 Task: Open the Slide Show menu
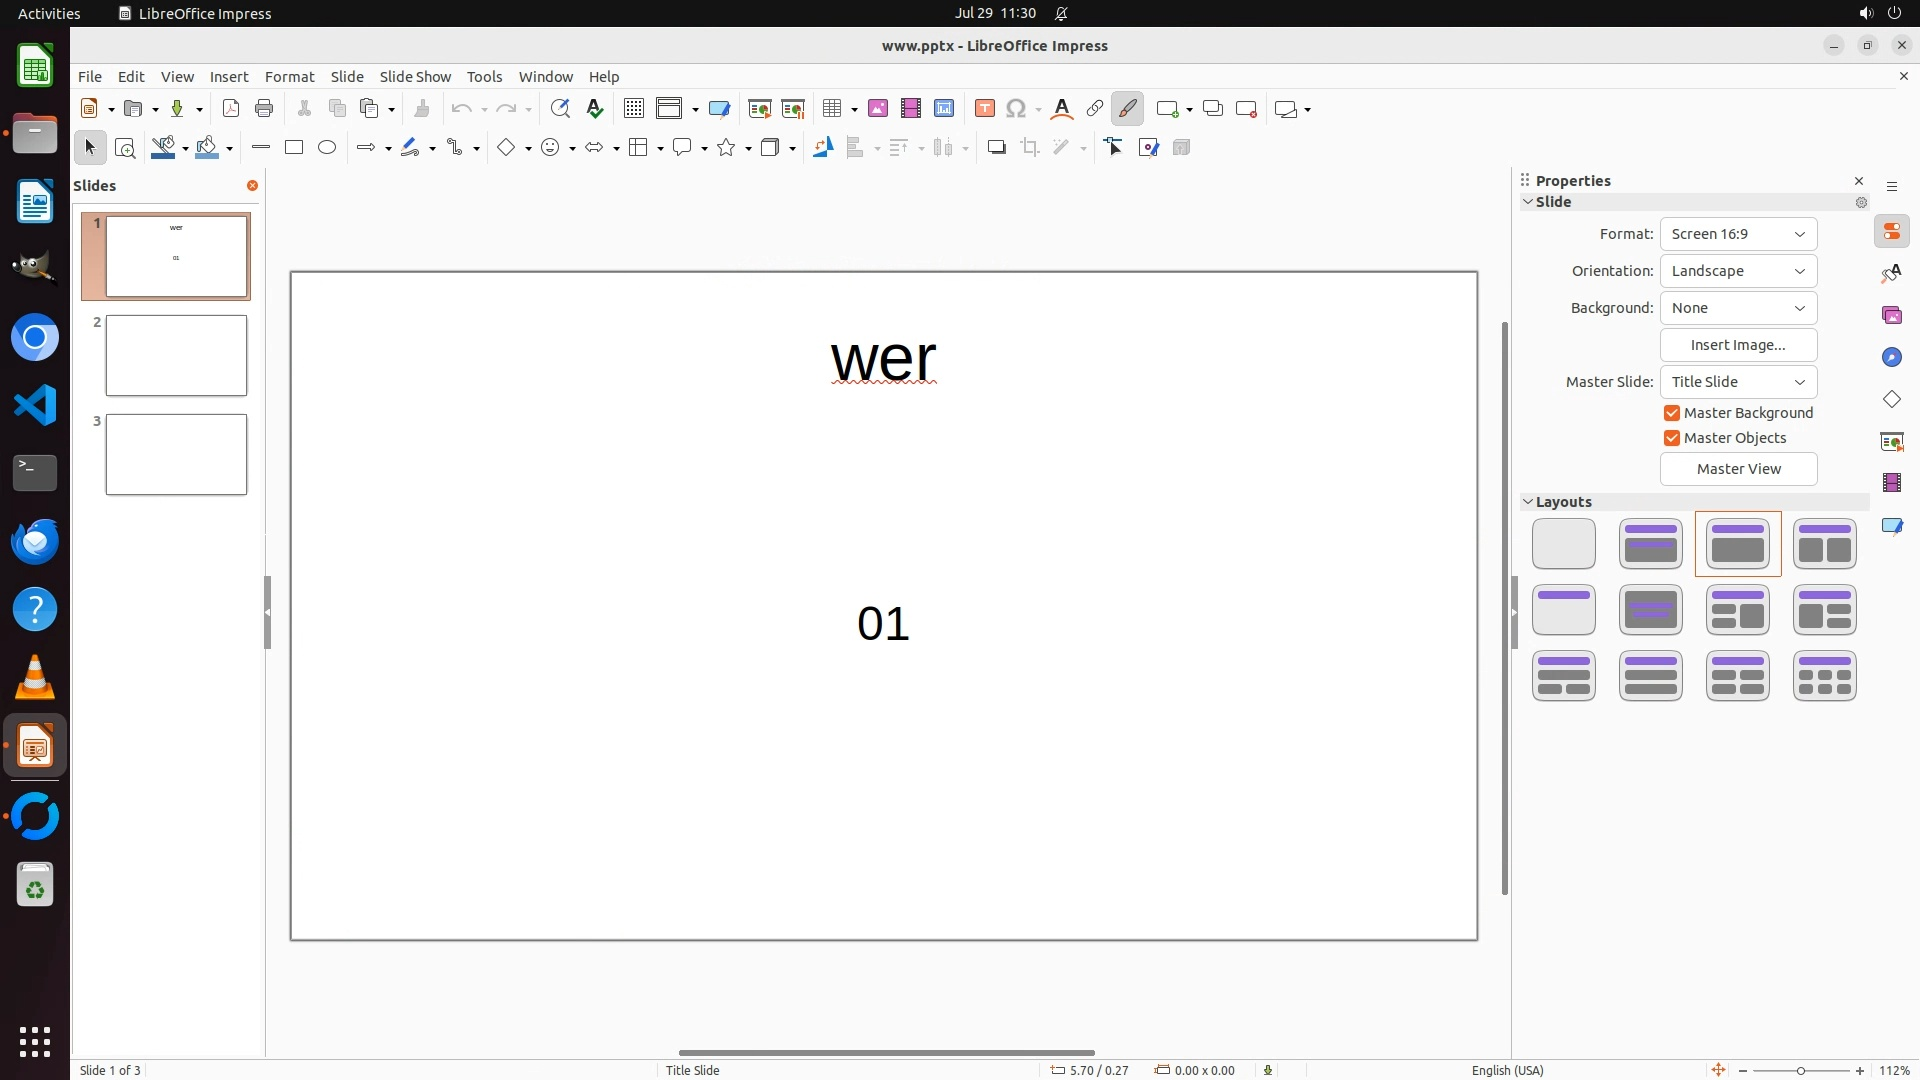coord(415,77)
